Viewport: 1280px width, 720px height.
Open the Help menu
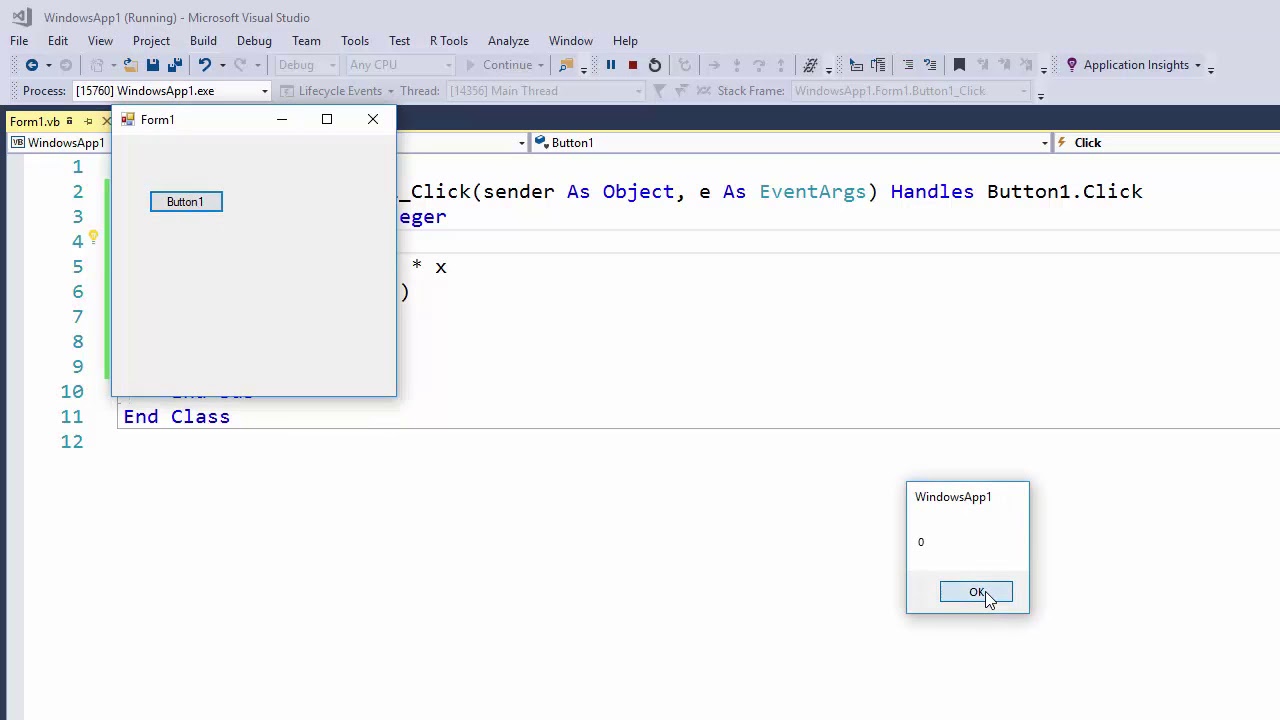(x=625, y=41)
